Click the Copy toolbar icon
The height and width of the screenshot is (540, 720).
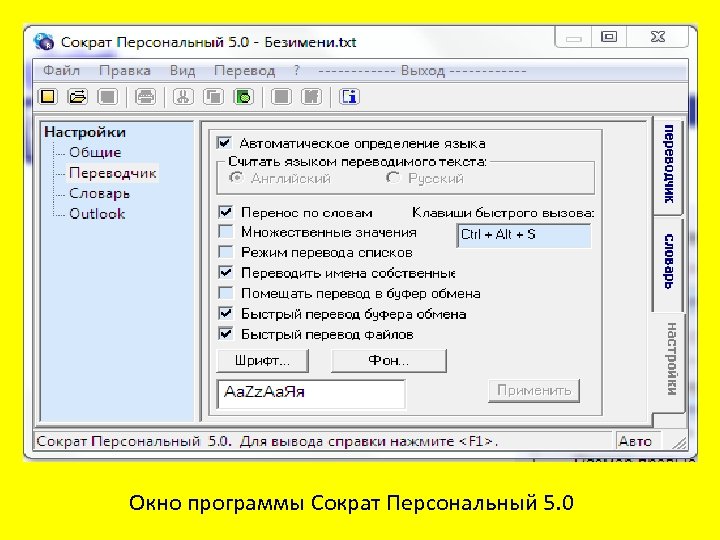tap(214, 97)
